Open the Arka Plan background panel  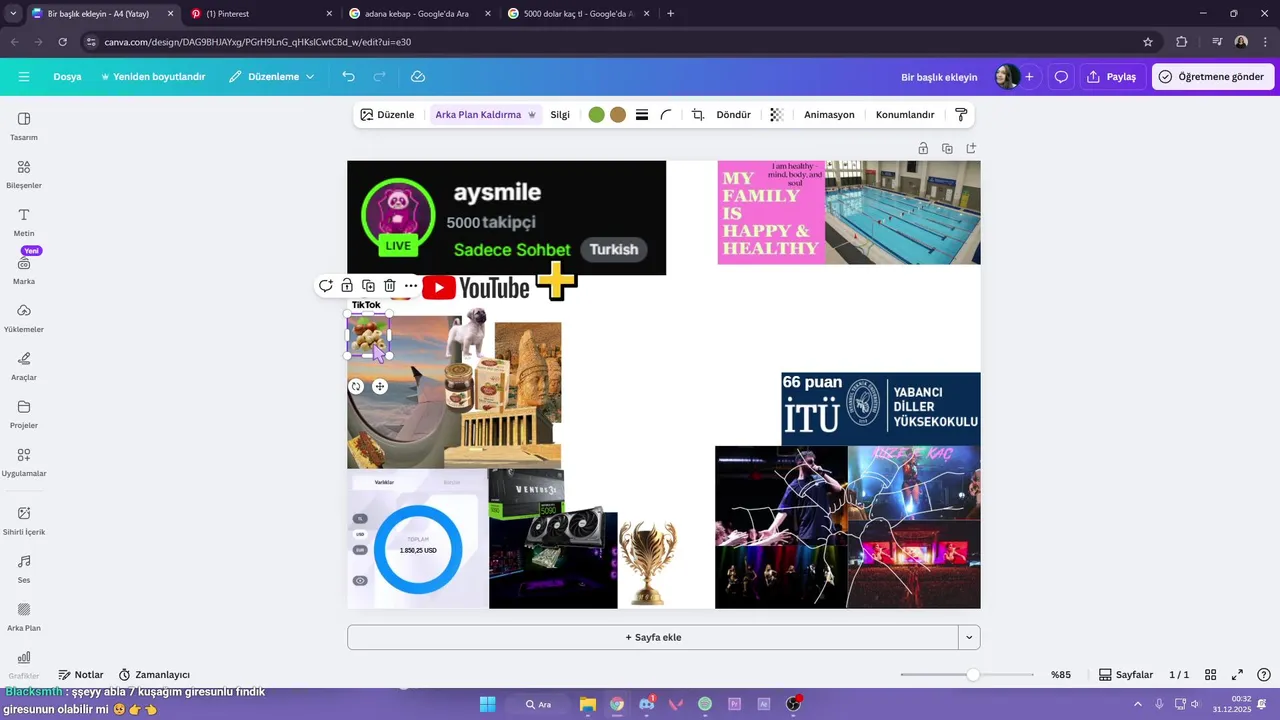pos(24,616)
